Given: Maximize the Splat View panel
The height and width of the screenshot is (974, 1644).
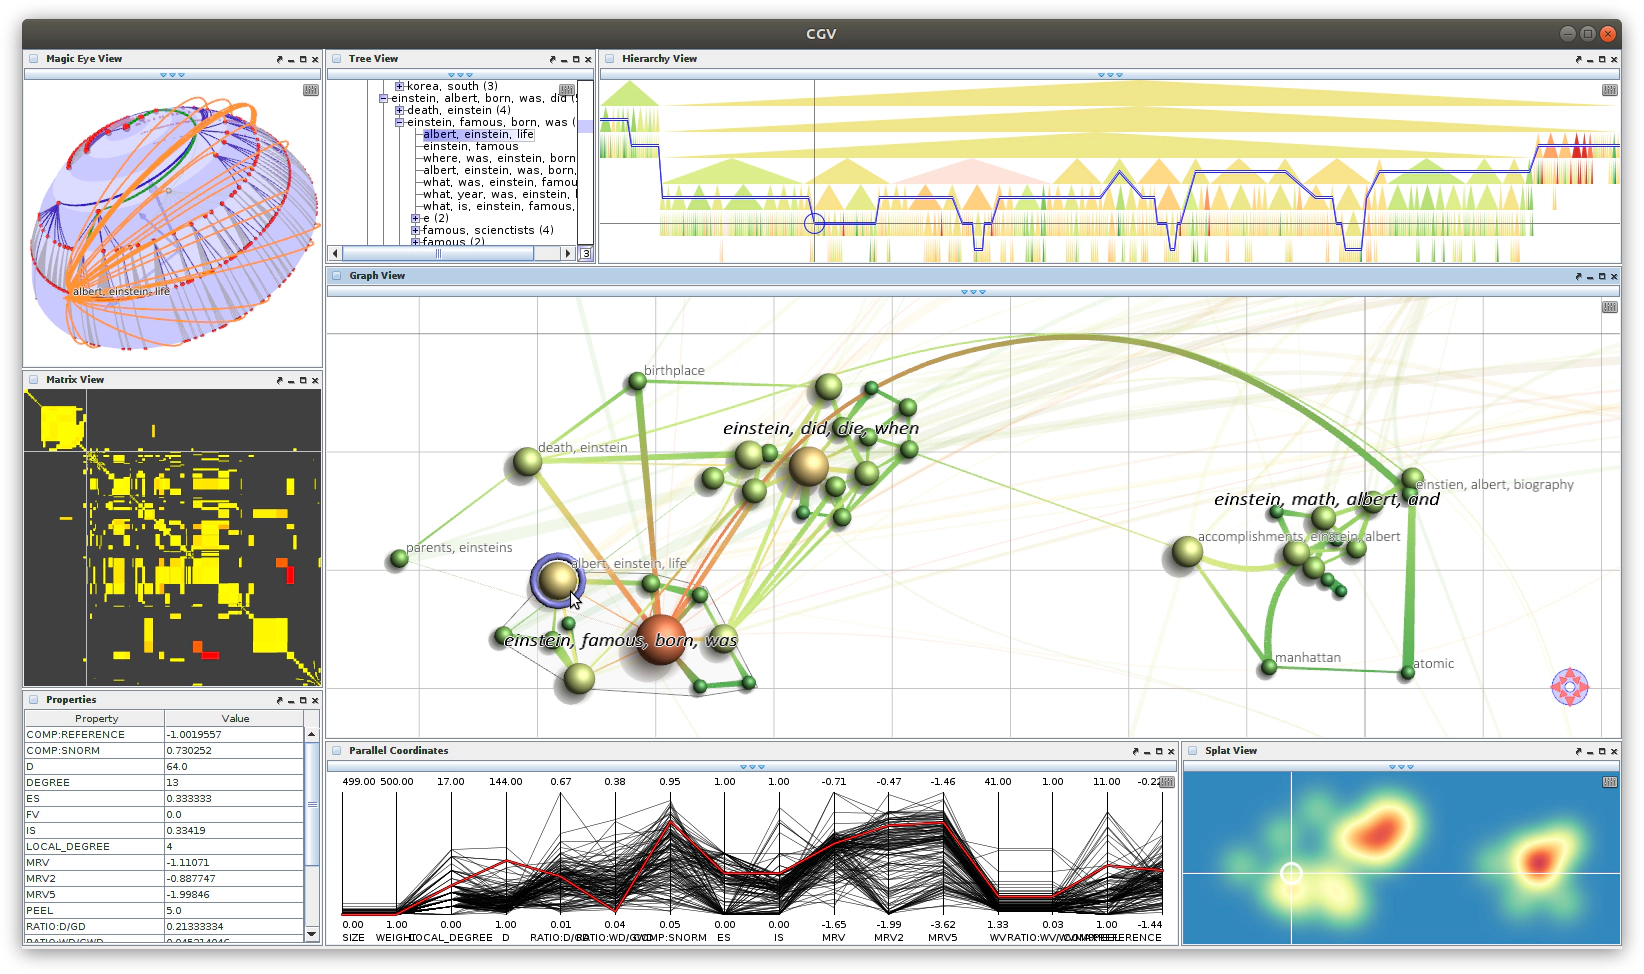Looking at the screenshot, I should coord(1602,751).
